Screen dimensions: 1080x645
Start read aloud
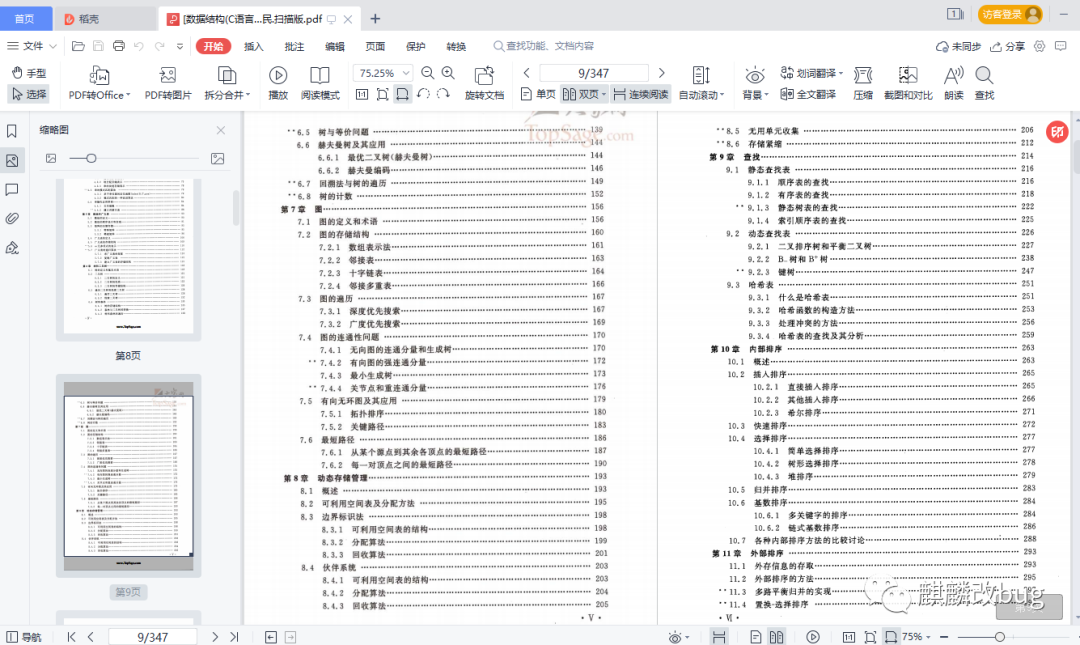point(954,83)
